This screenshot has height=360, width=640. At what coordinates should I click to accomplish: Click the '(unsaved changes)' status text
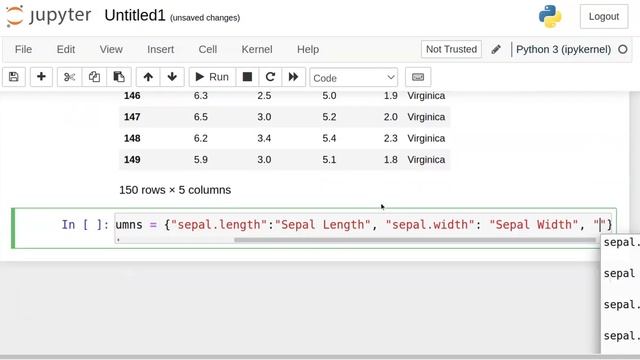coord(205,18)
